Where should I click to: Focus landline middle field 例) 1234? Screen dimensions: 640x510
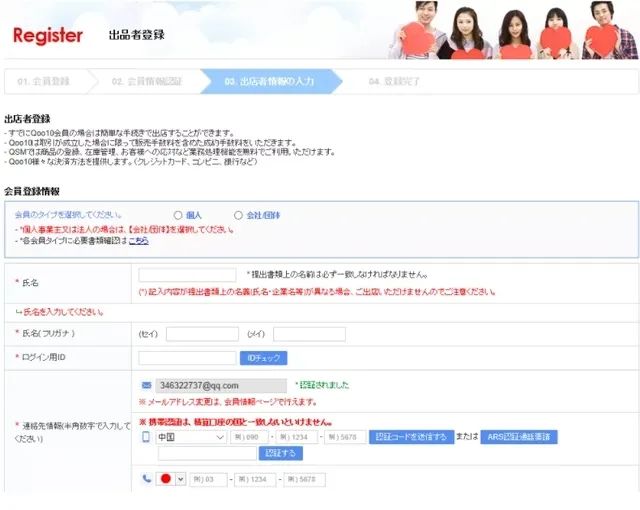click(x=256, y=479)
